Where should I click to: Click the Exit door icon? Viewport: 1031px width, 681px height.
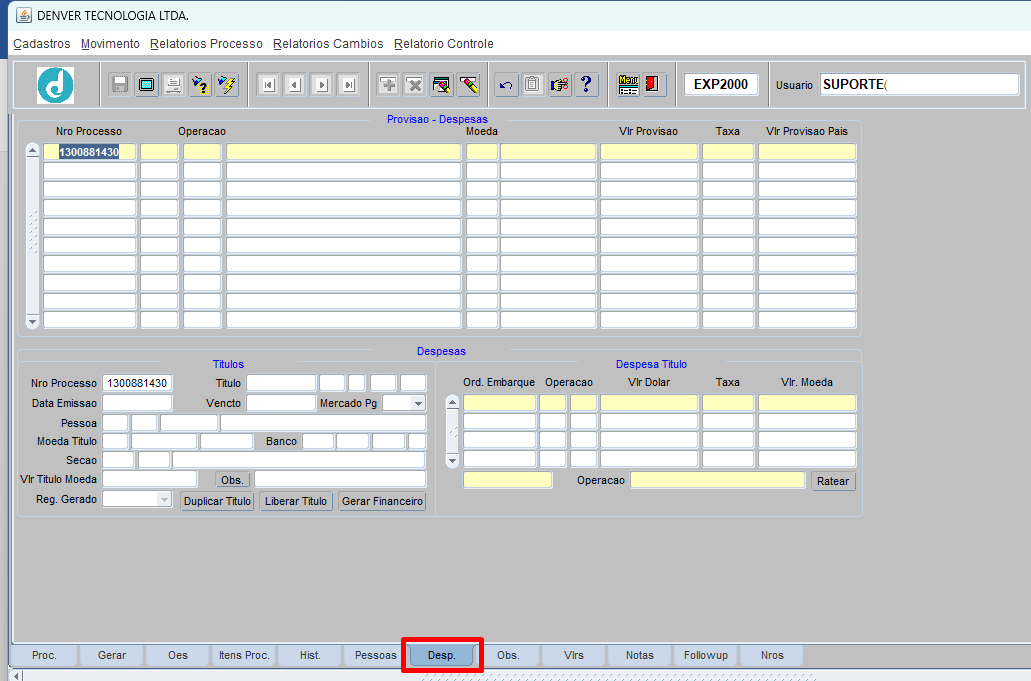pos(655,85)
